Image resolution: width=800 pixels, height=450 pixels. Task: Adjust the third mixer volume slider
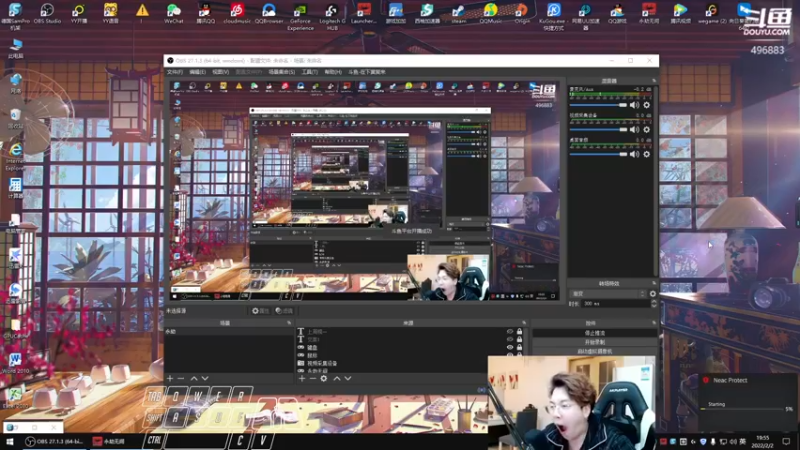(x=598, y=154)
